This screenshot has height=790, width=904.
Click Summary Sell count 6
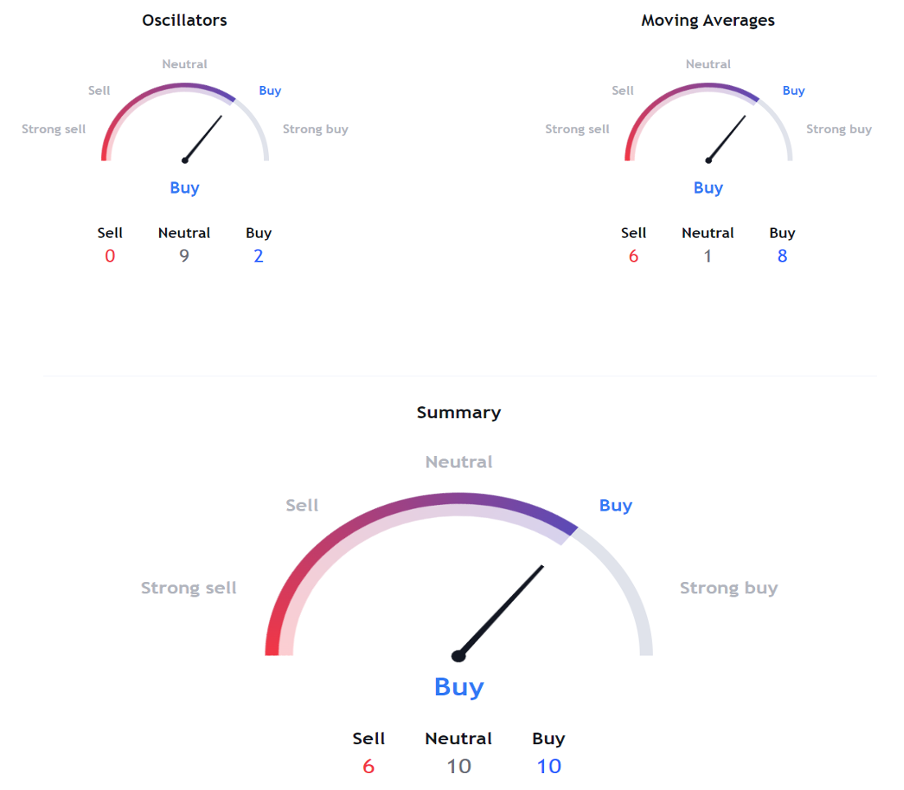tap(368, 766)
